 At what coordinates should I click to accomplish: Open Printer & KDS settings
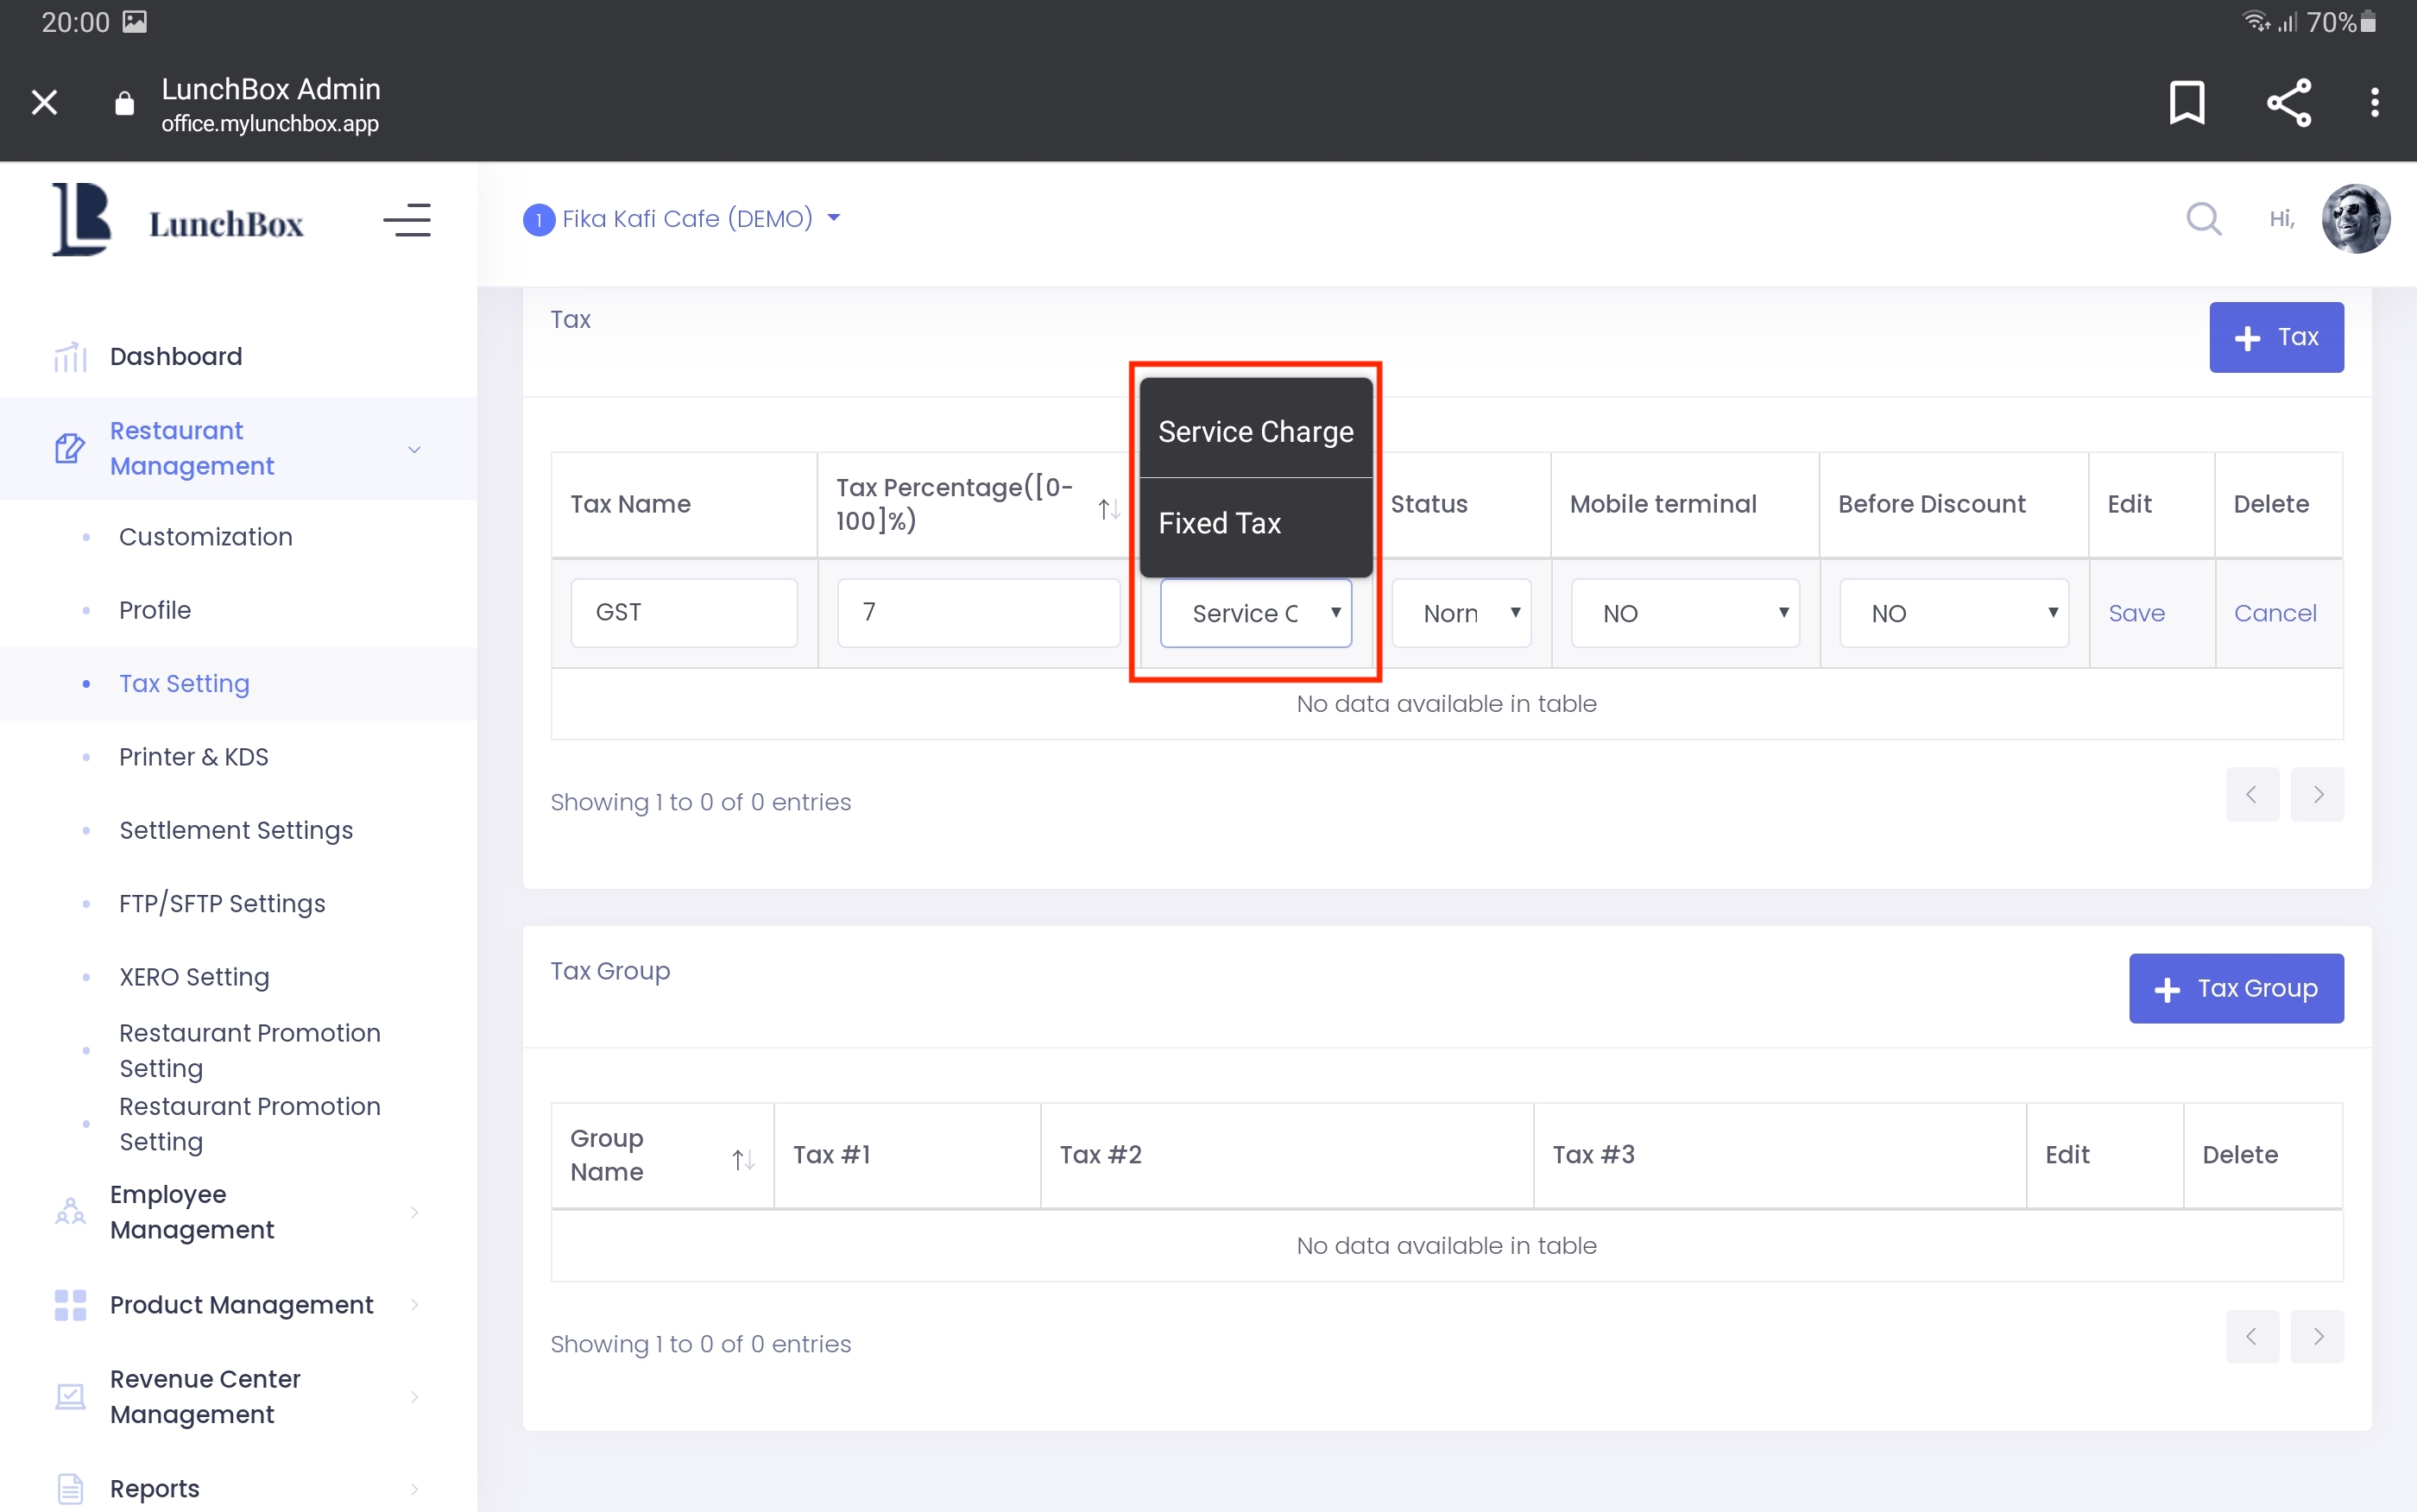click(x=194, y=757)
